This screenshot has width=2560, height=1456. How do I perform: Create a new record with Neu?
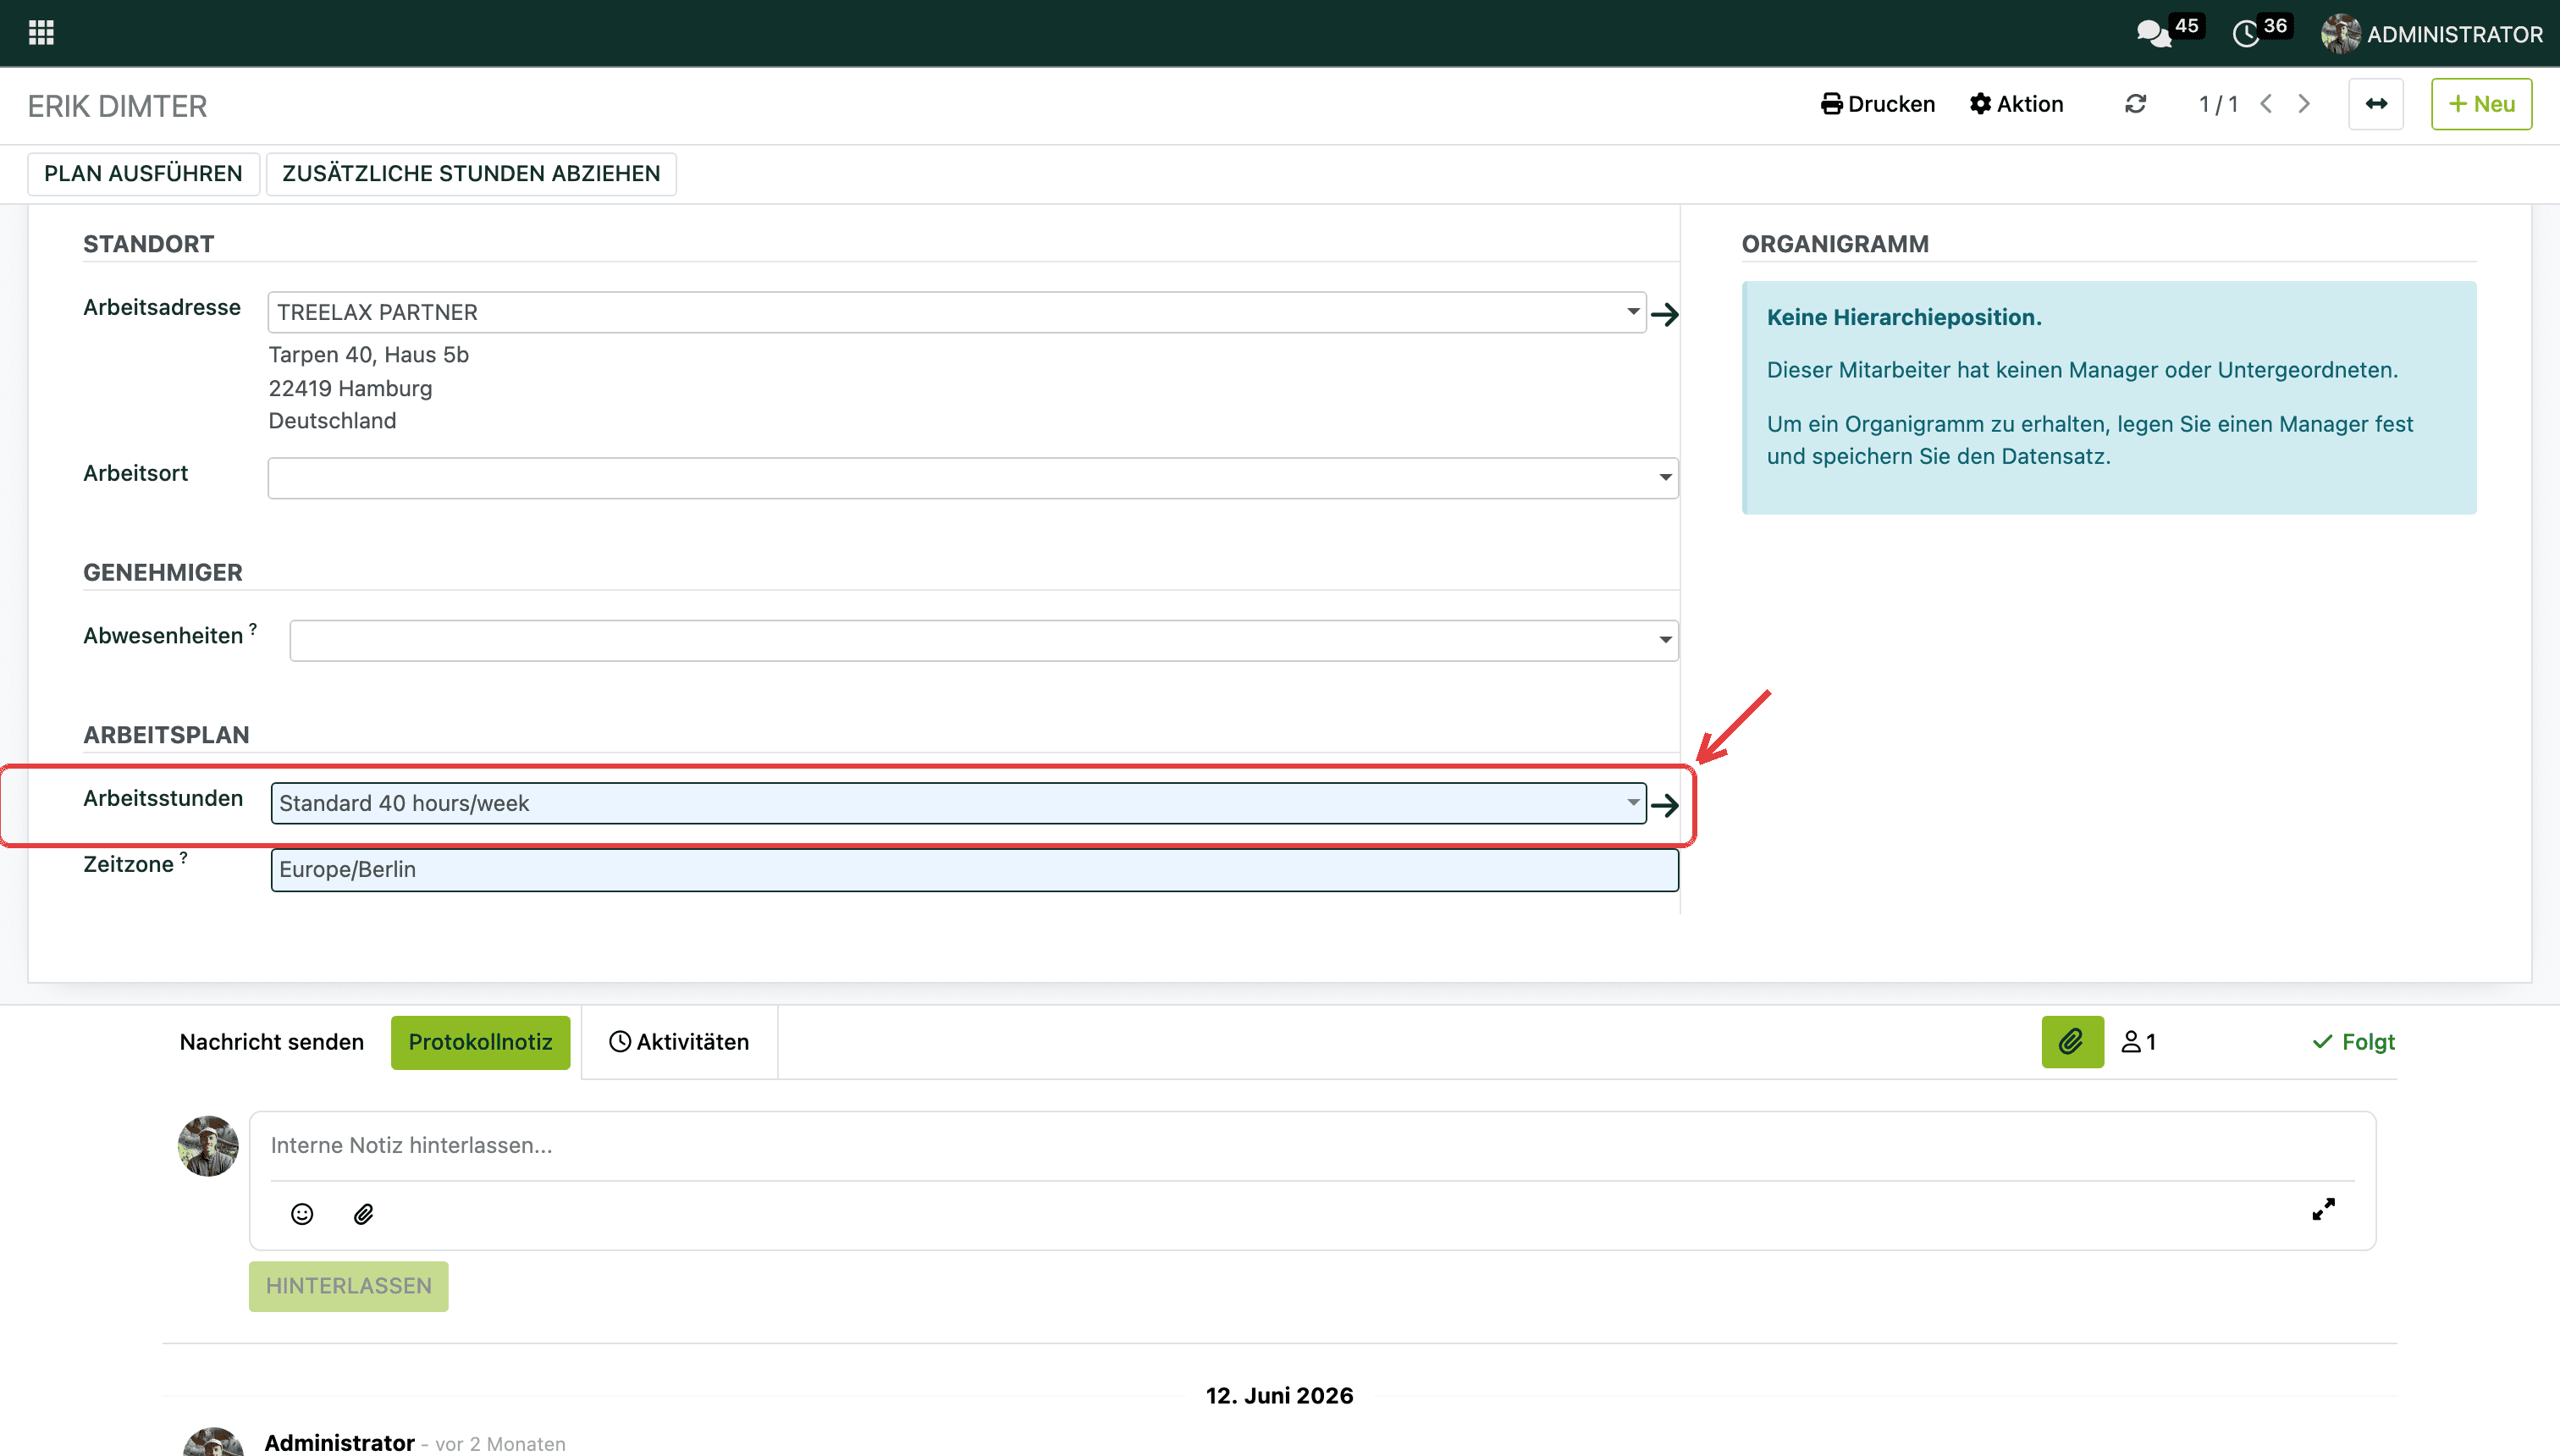[x=2481, y=104]
